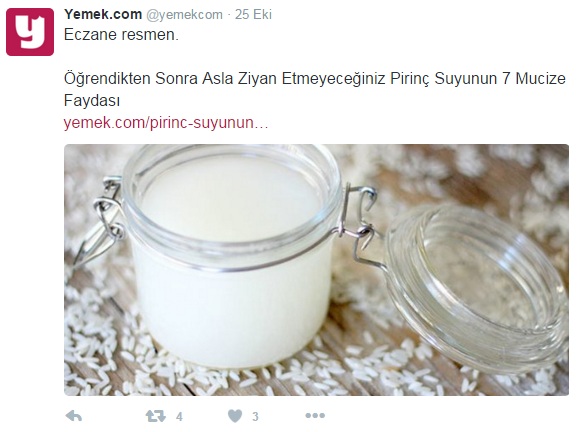Open the rice water jar photo
Viewport: 577px width, 432px height.
click(x=316, y=270)
